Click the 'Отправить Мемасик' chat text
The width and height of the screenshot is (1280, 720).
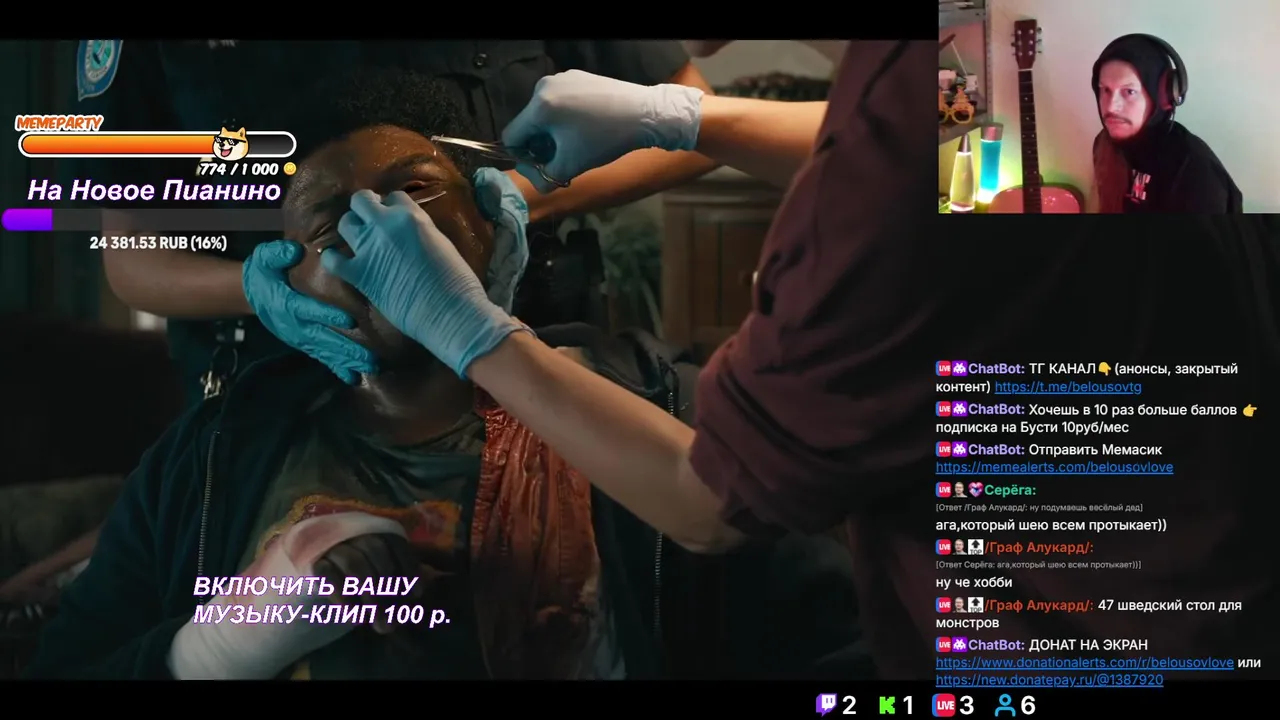[x=1095, y=450]
